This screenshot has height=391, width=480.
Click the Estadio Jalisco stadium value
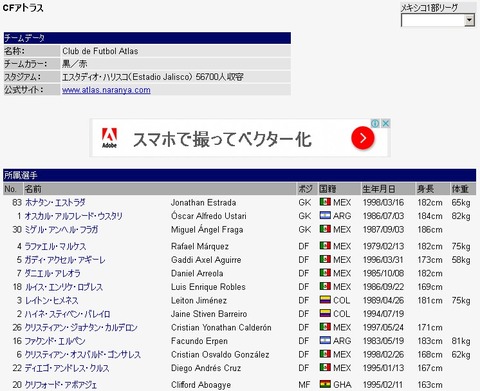[153, 77]
